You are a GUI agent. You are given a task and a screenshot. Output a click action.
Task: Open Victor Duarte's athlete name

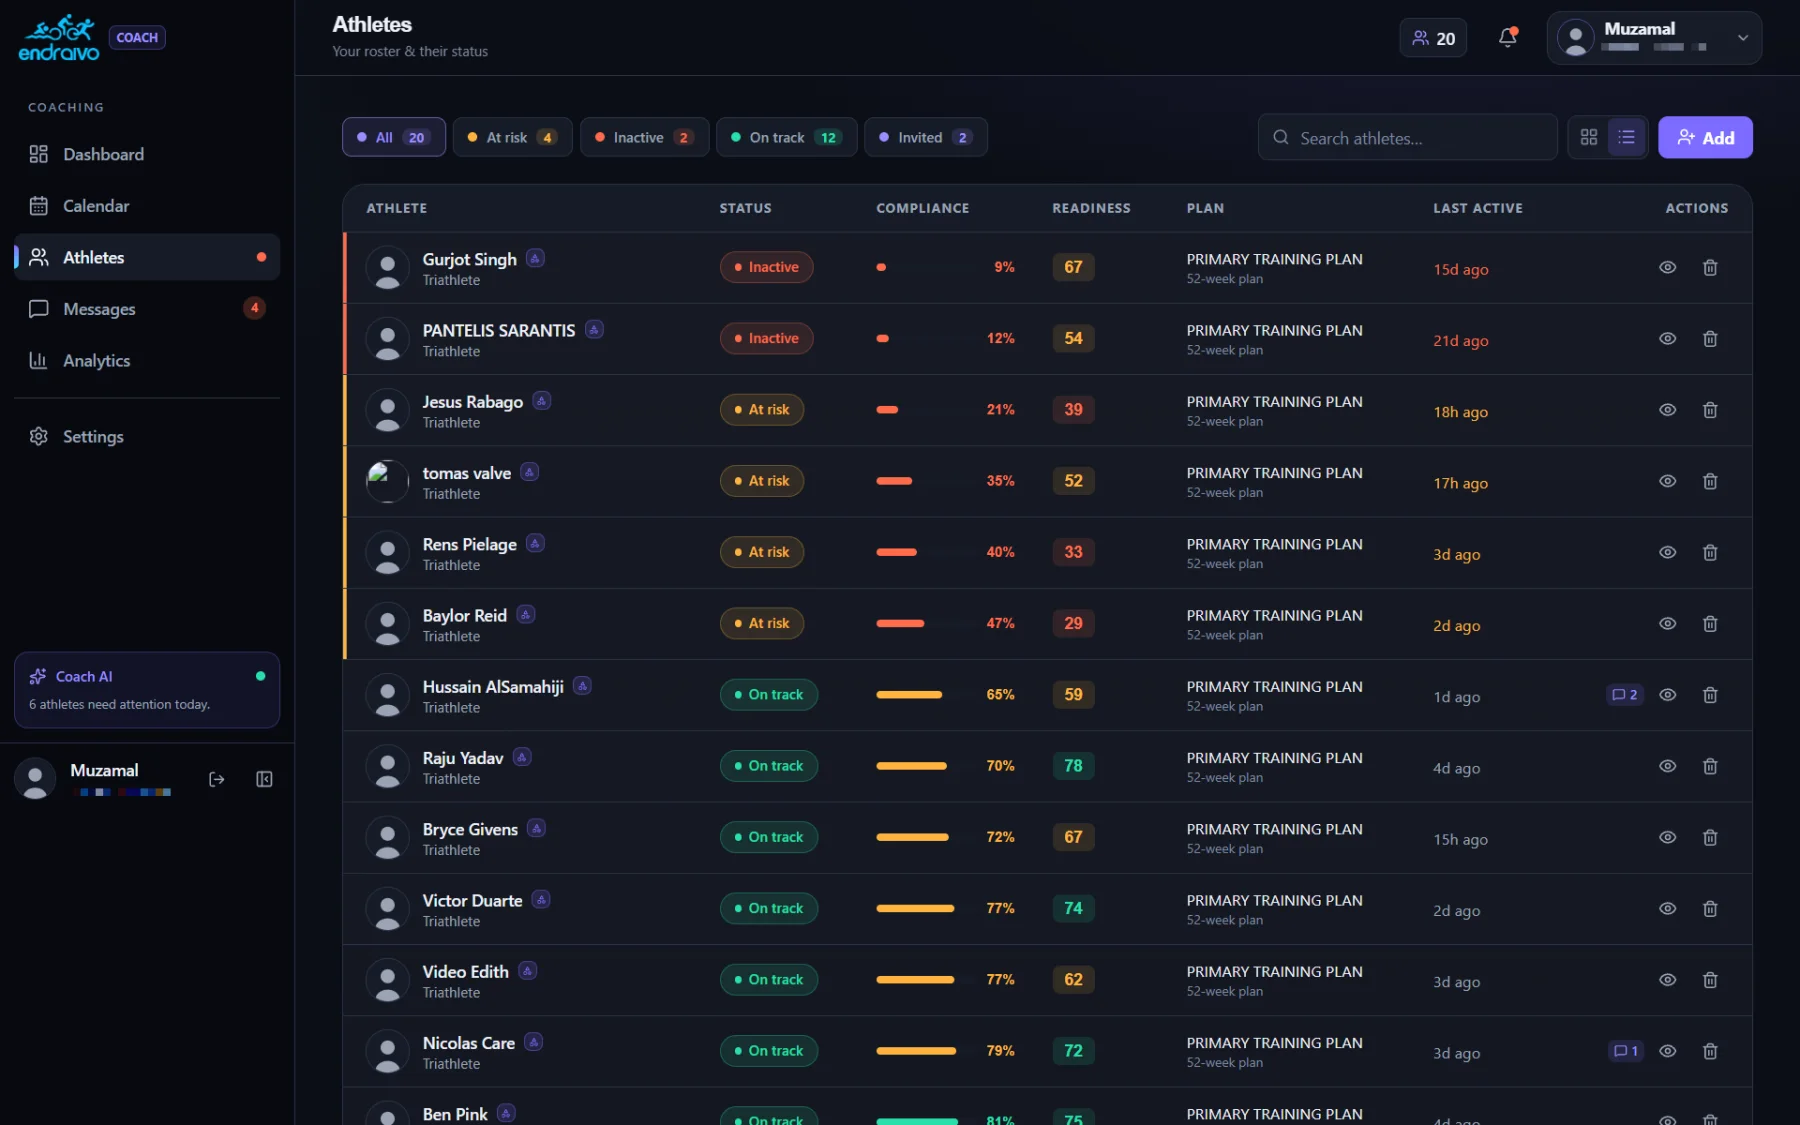[472, 900]
